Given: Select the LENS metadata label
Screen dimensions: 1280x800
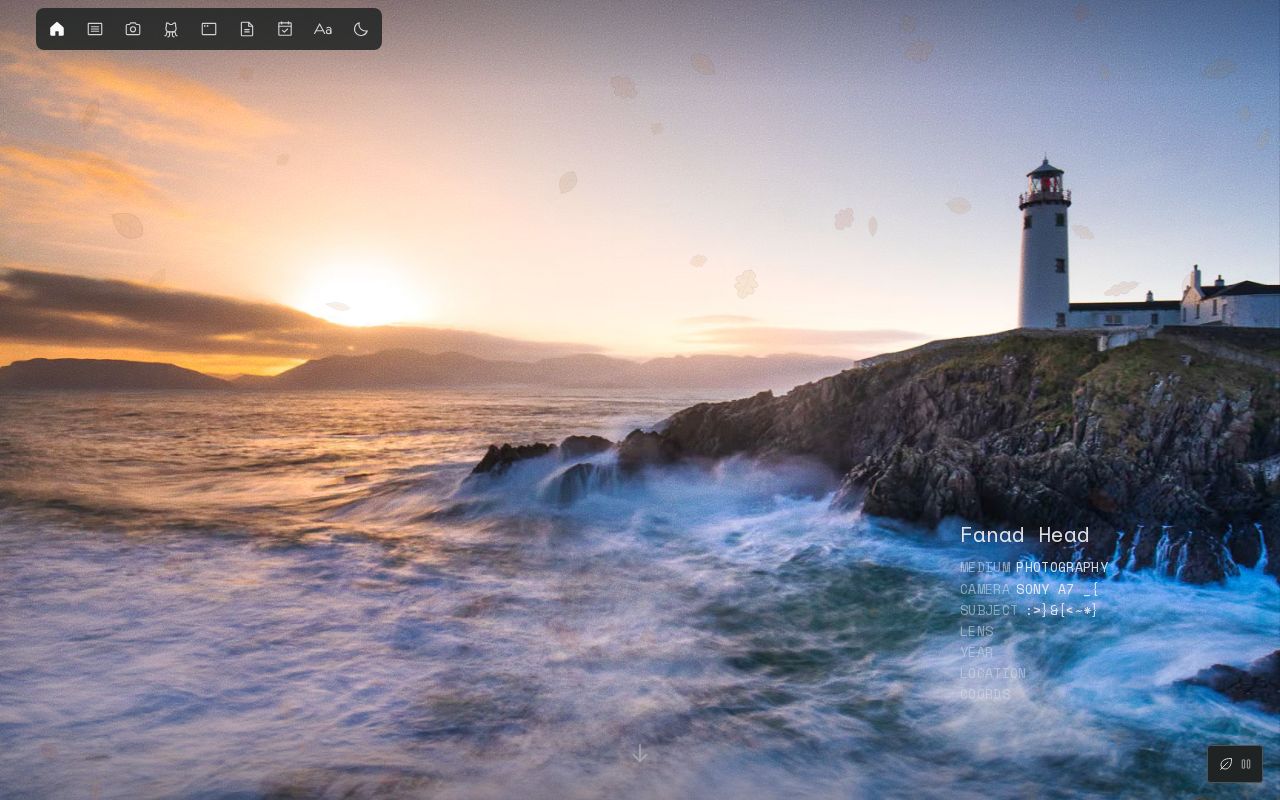Looking at the screenshot, I should click(x=977, y=631).
